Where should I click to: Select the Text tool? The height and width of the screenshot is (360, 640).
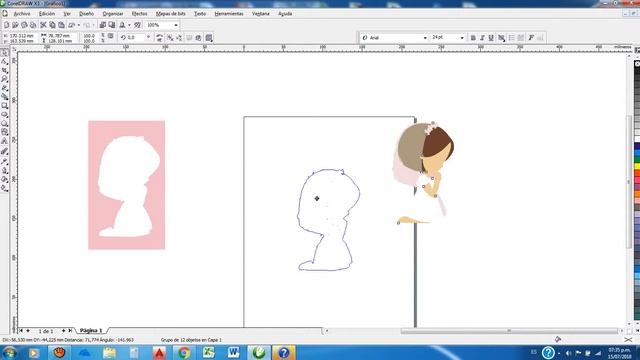pyautogui.click(x=4, y=141)
